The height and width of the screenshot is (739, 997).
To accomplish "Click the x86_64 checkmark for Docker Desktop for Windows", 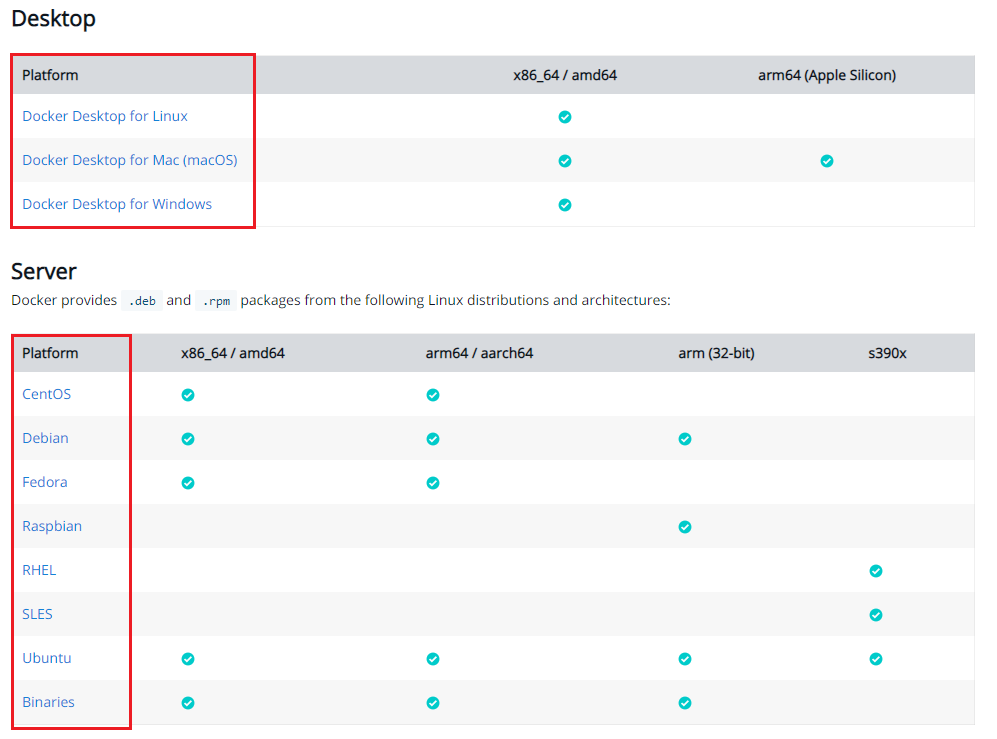I will (x=565, y=205).
